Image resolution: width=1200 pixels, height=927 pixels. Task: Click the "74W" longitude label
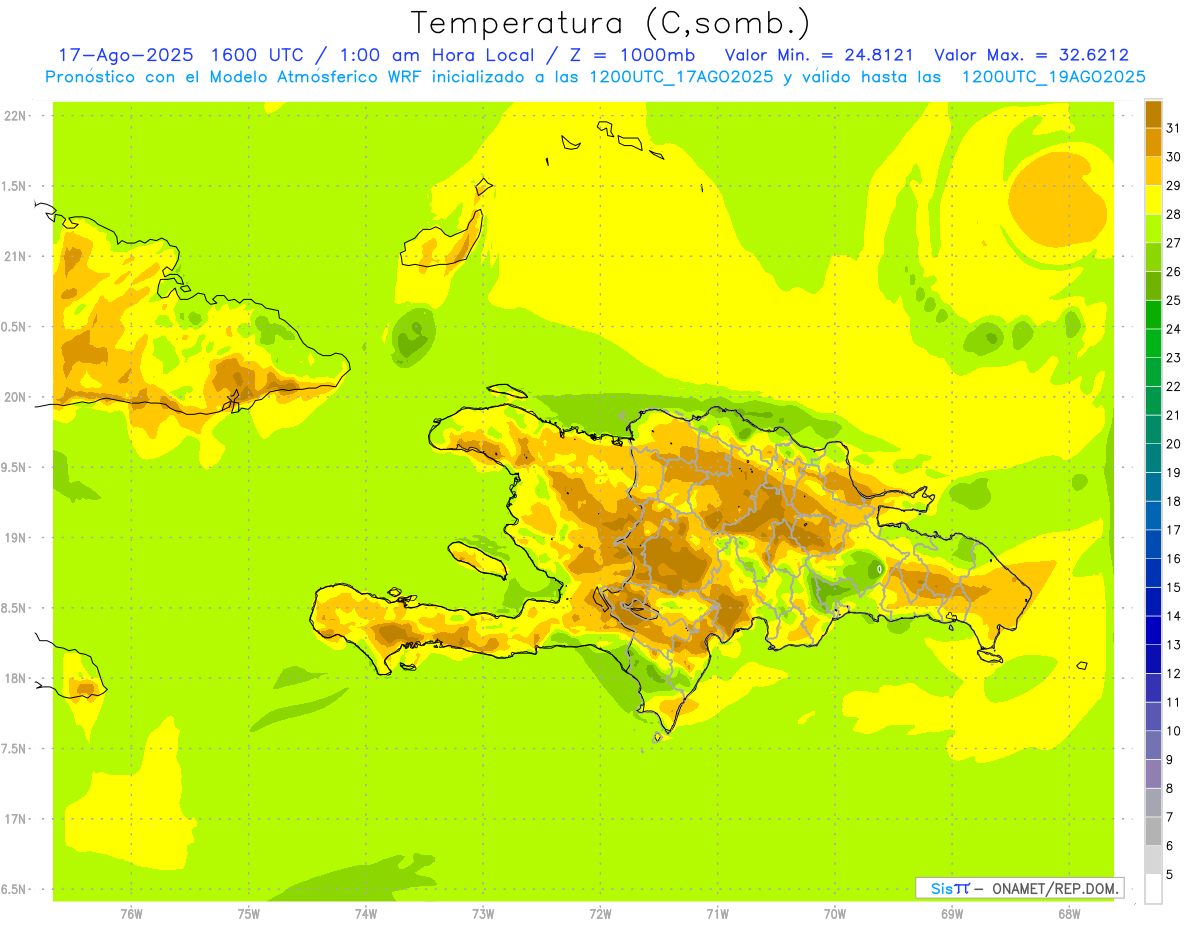click(x=365, y=913)
